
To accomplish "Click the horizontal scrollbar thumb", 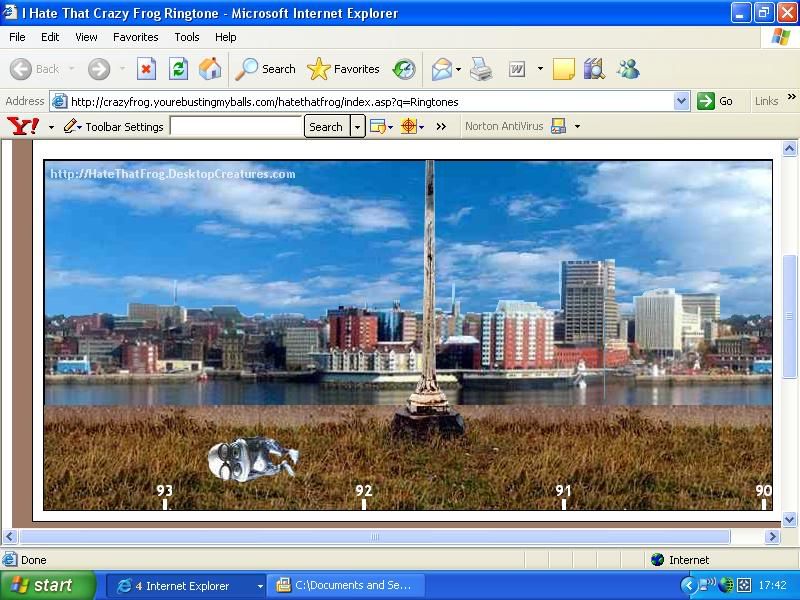I will pos(376,537).
